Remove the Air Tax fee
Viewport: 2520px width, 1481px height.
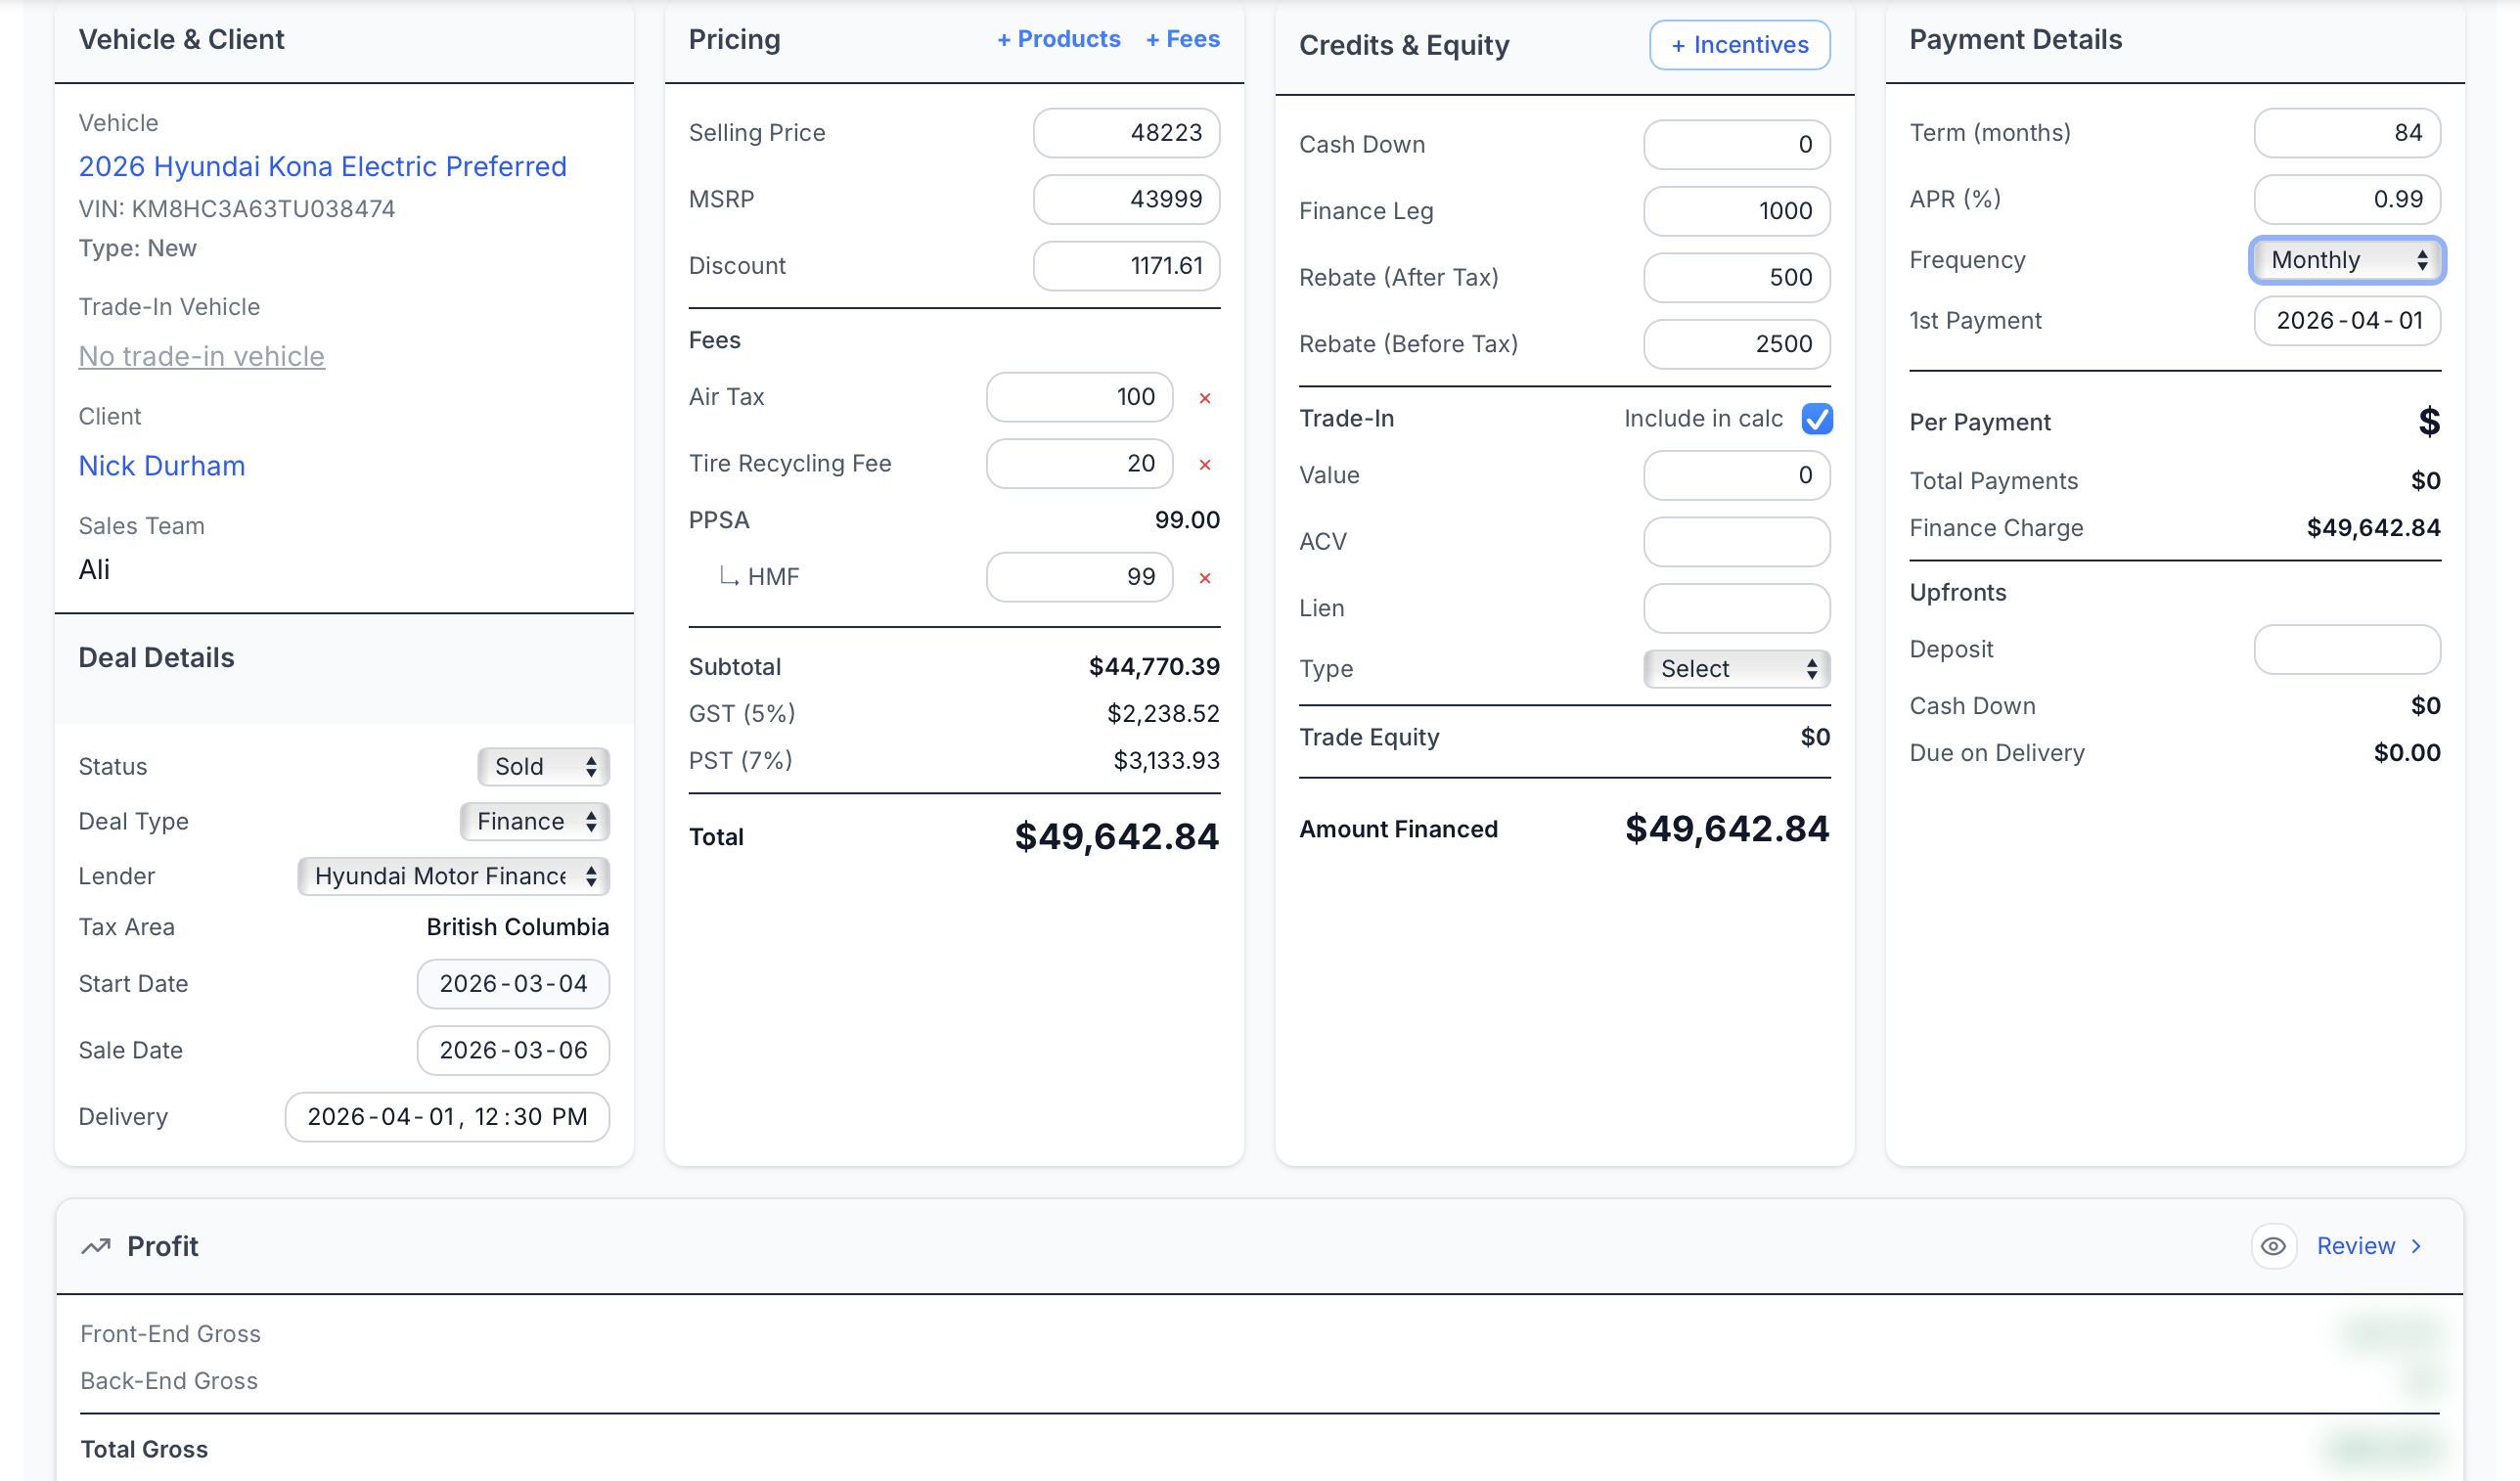(1205, 398)
